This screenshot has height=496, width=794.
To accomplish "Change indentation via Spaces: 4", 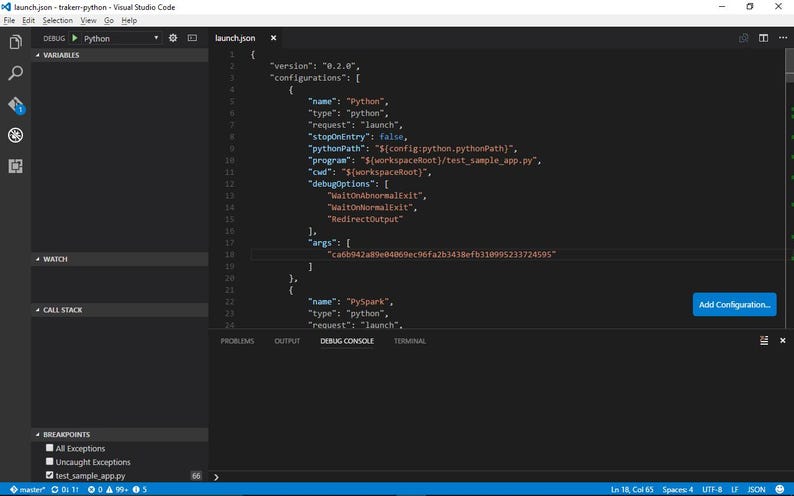I will point(678,489).
